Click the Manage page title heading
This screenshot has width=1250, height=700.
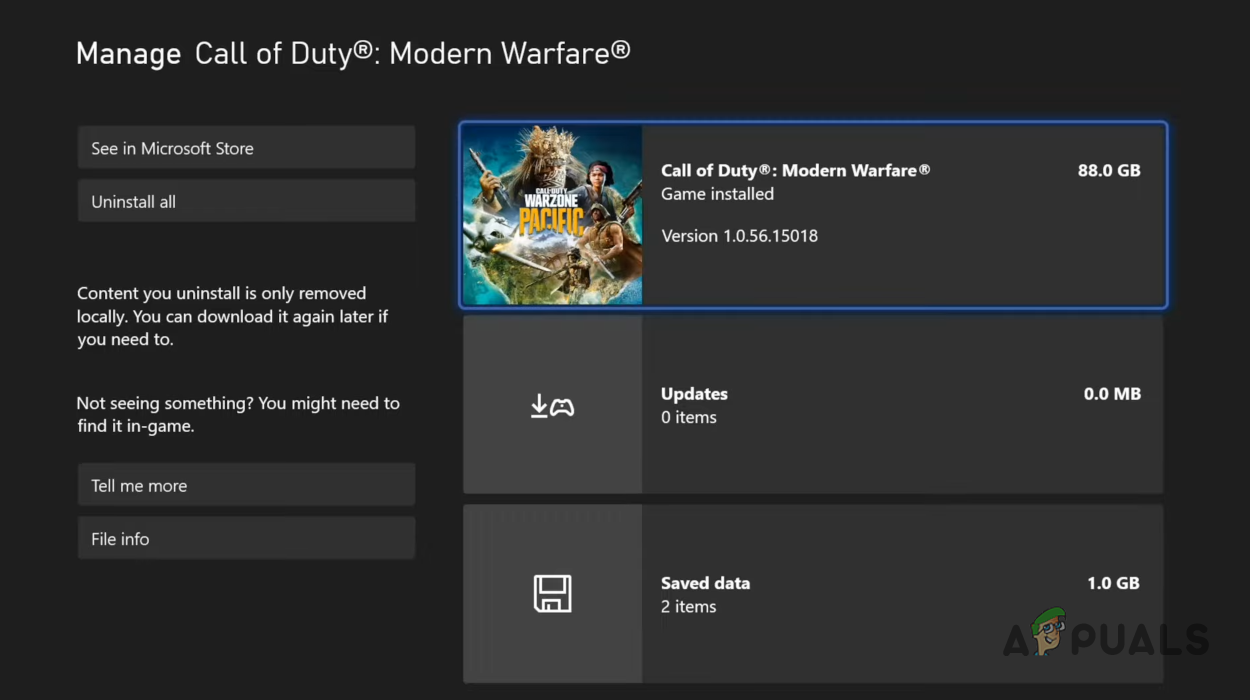click(x=353, y=53)
